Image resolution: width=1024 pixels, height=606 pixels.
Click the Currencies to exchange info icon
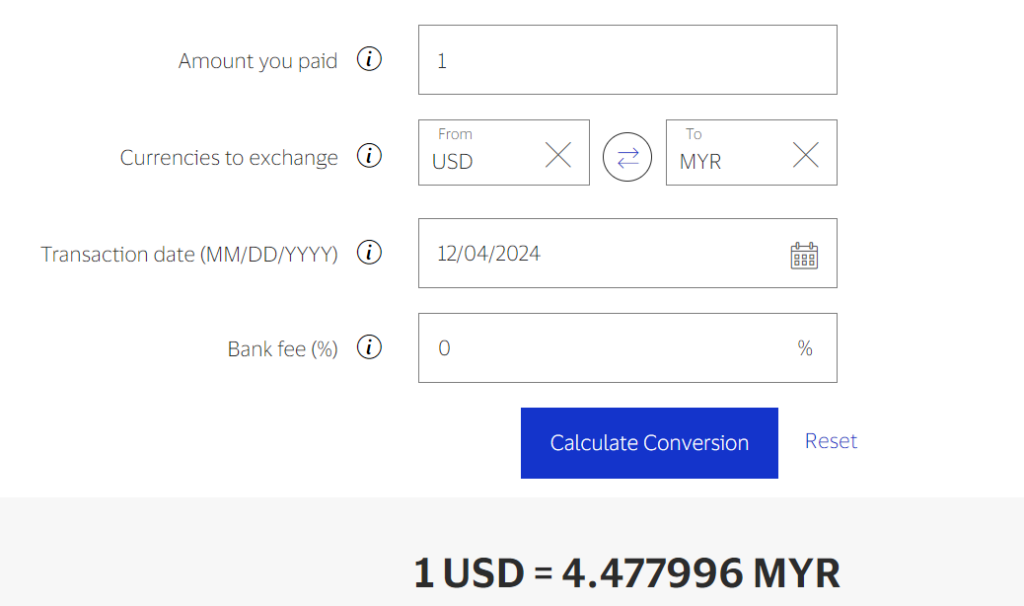click(x=370, y=157)
